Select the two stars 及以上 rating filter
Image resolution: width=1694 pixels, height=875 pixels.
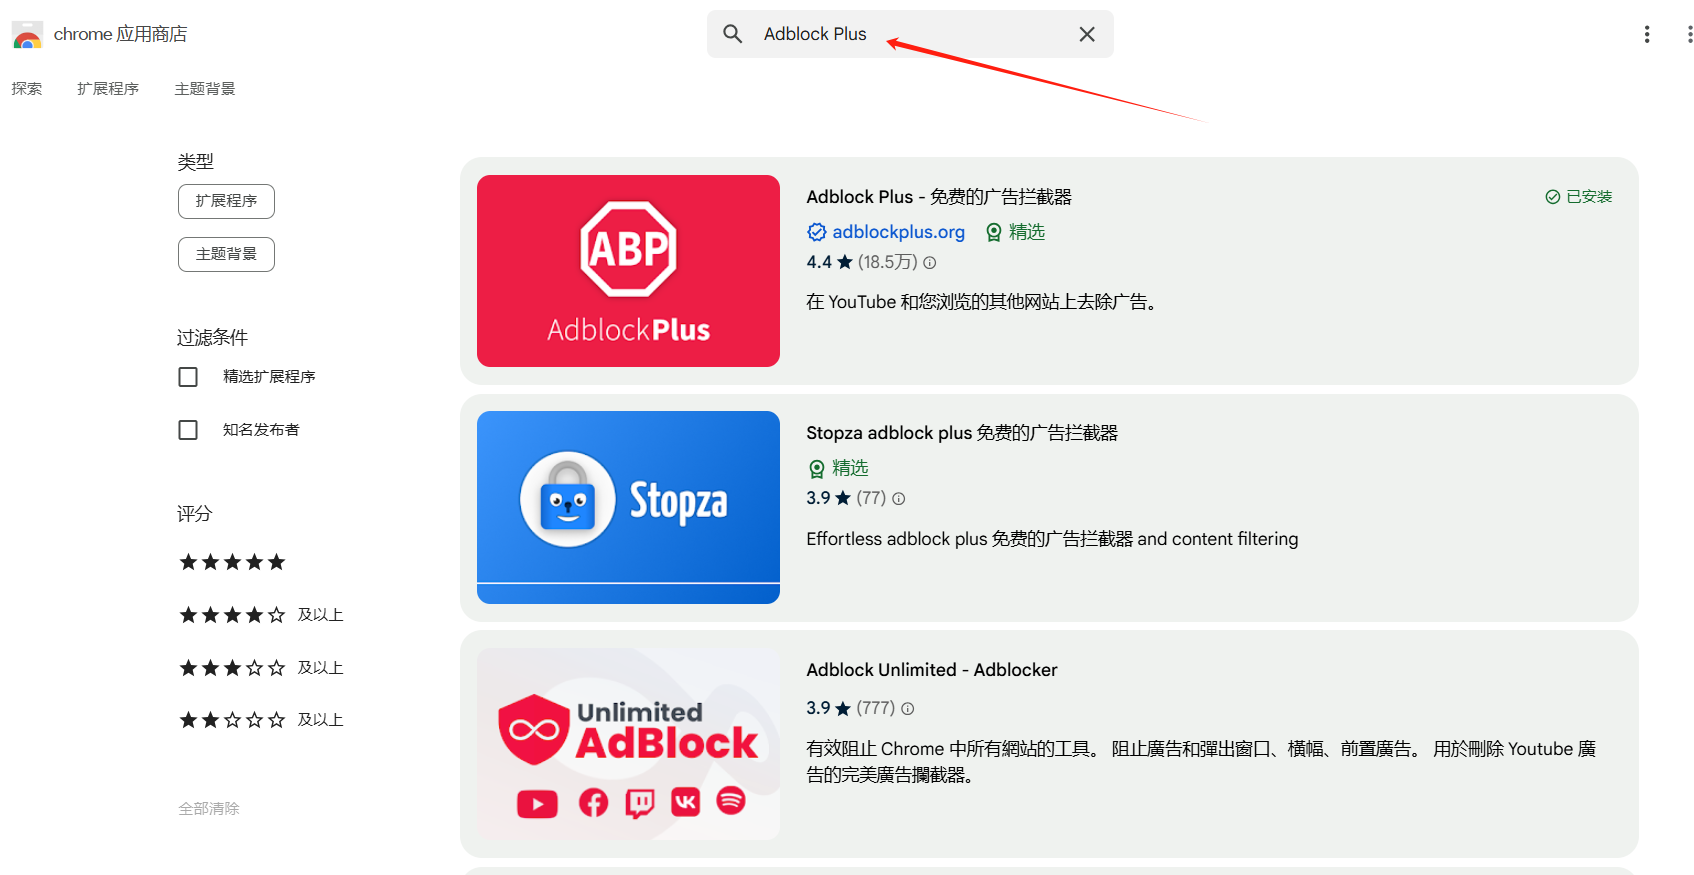pyautogui.click(x=261, y=720)
